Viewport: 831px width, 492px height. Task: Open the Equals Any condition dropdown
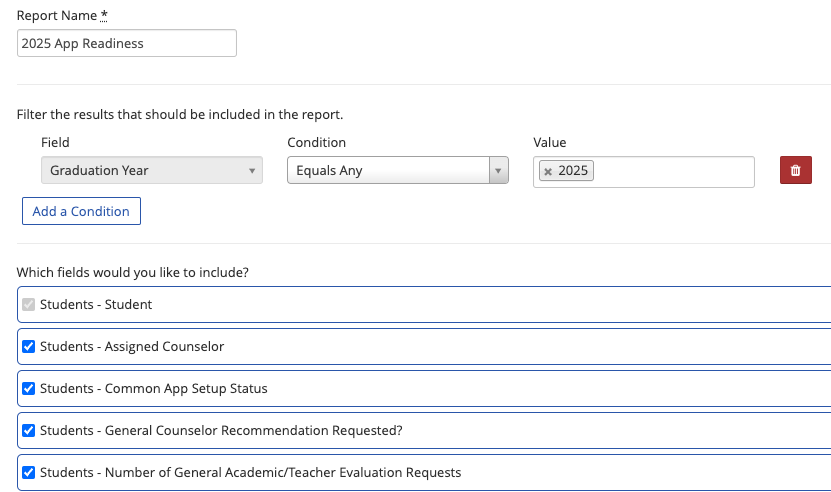(x=388, y=171)
